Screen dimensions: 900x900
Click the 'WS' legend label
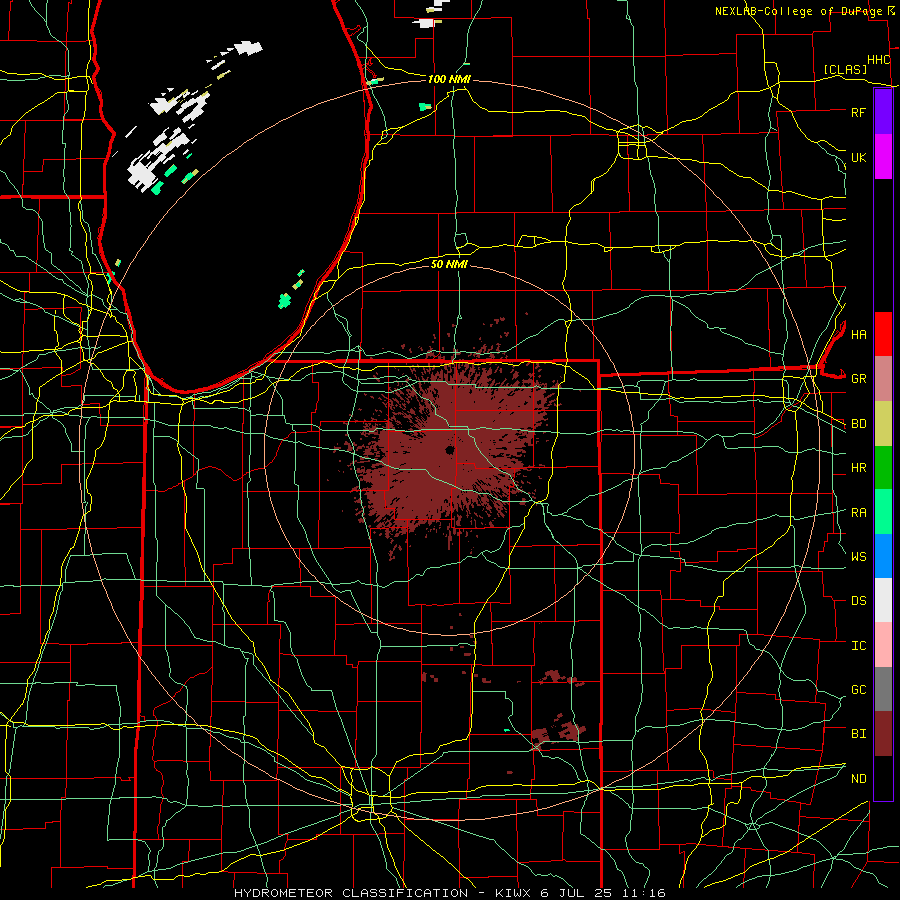[x=858, y=557]
